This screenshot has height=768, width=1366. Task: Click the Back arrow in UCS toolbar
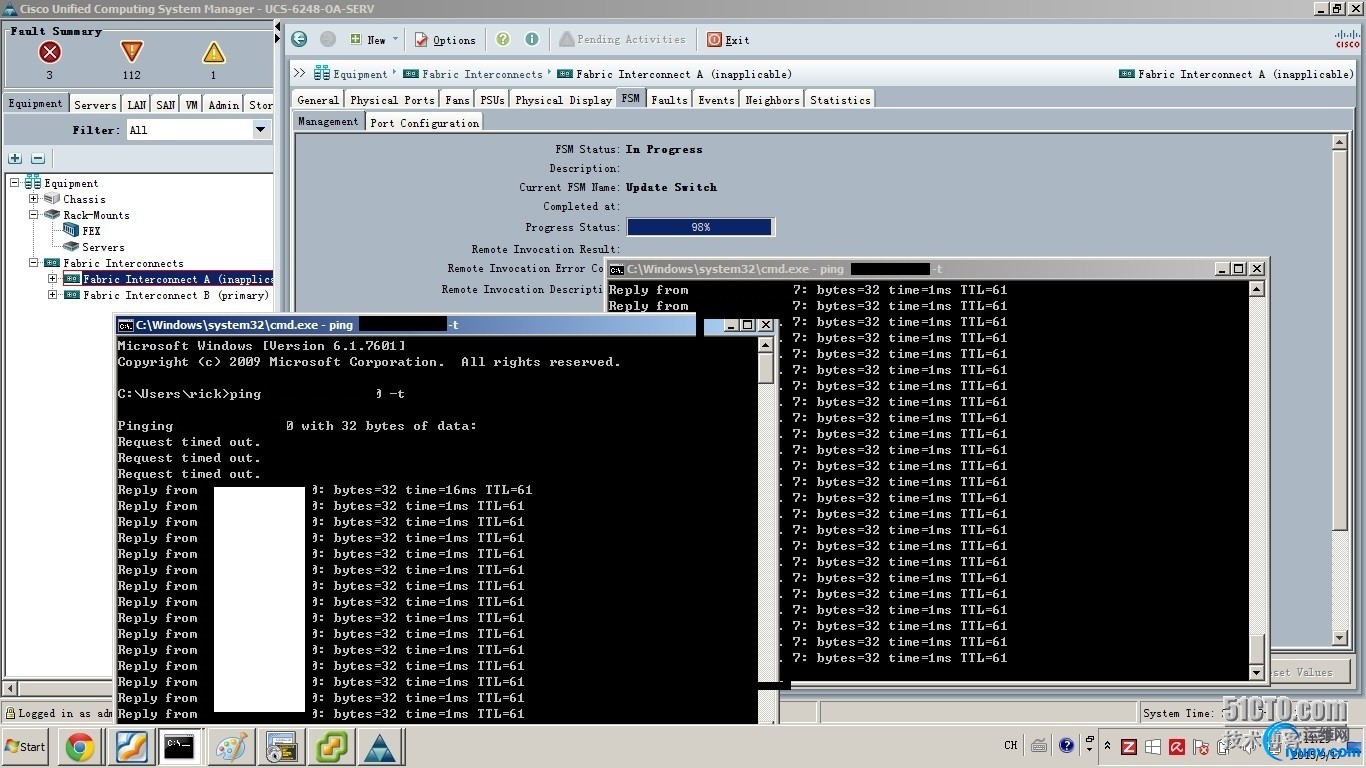[299, 39]
